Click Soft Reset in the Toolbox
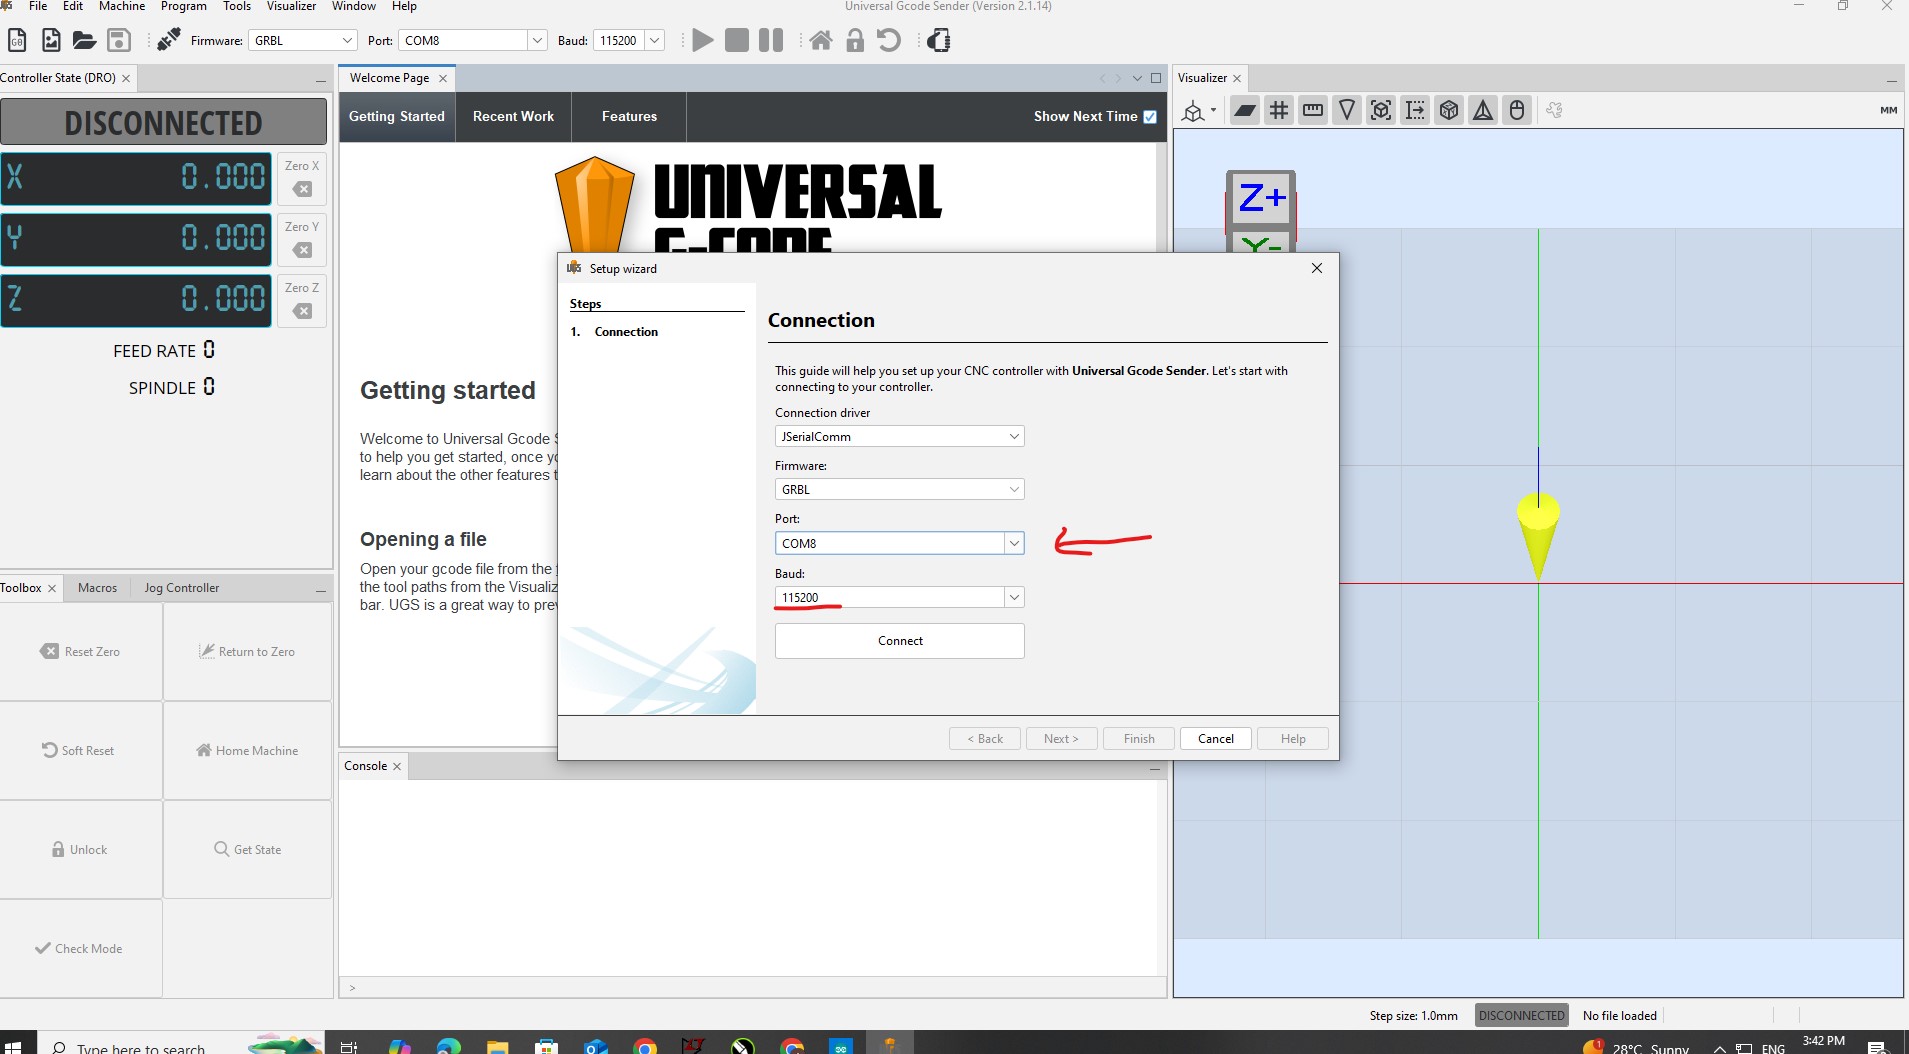Image resolution: width=1909 pixels, height=1054 pixels. pos(80,750)
